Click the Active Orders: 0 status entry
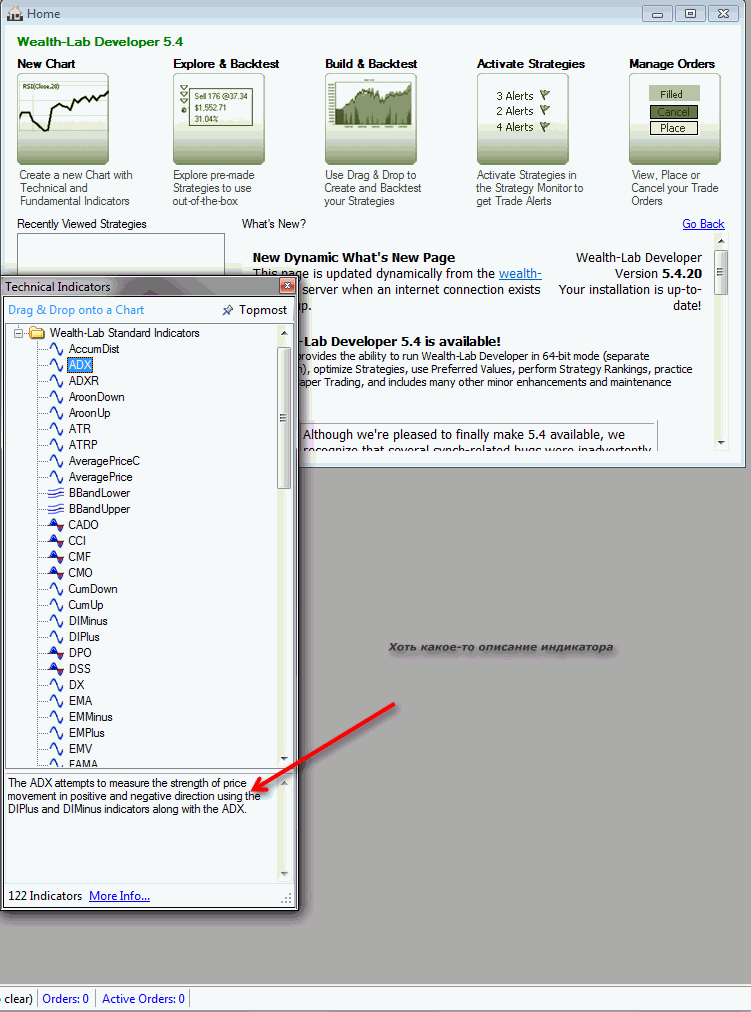 tap(143, 998)
